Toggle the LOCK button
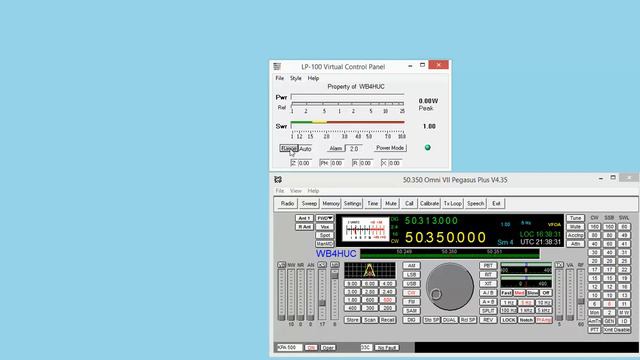Image resolution: width=640 pixels, height=360 pixels. [x=508, y=320]
